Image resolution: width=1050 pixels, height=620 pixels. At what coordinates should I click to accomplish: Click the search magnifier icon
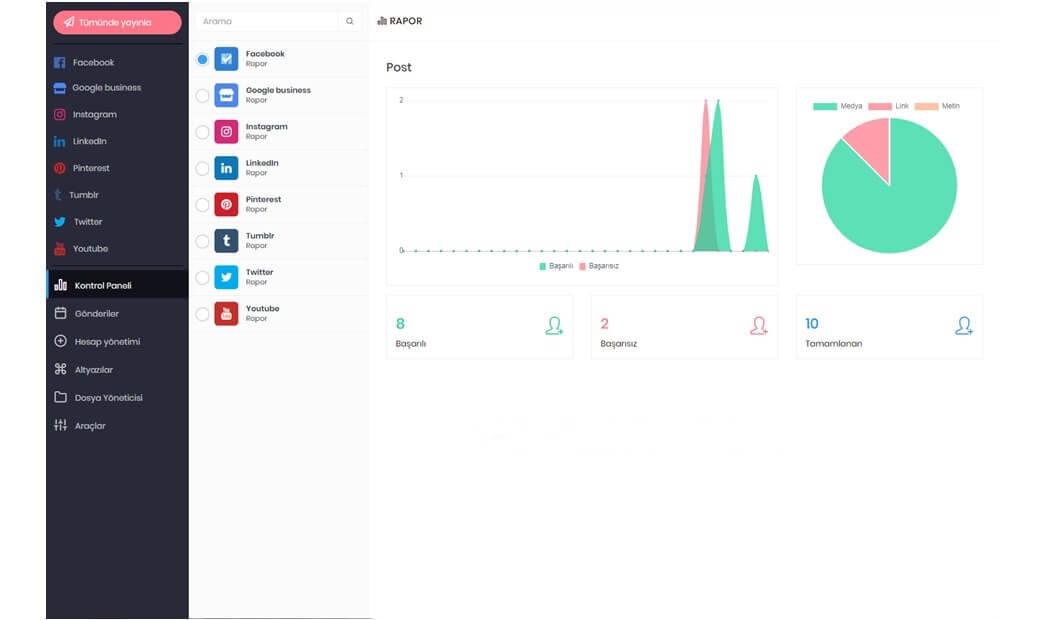tap(350, 21)
